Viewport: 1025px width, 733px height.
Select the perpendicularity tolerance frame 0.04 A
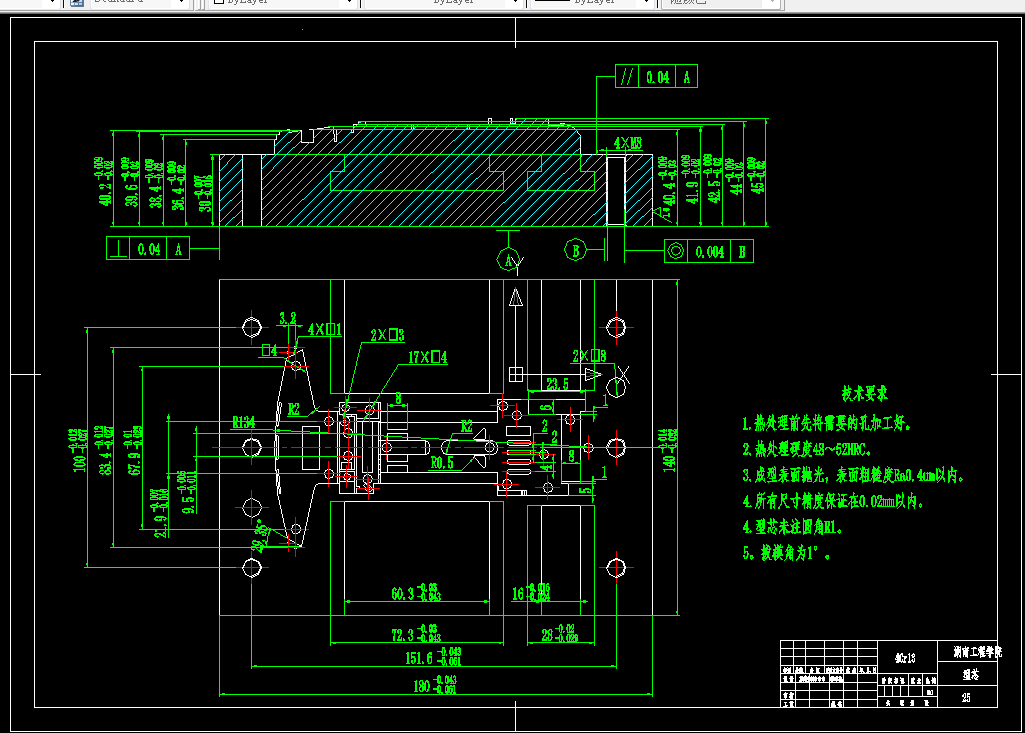coord(148,248)
